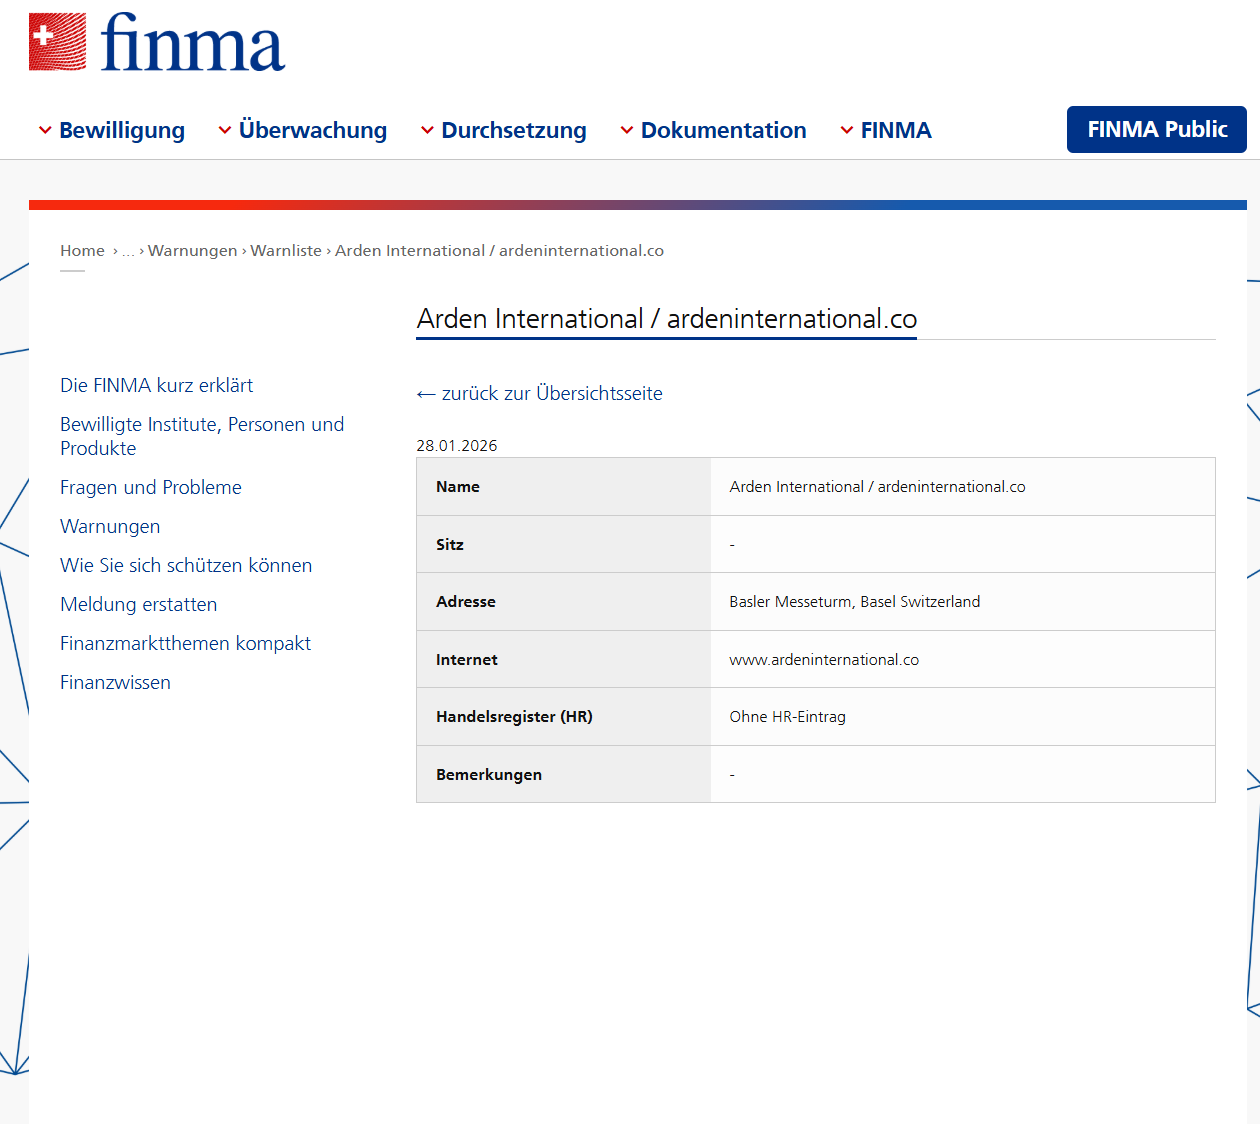Open the Durchsetzung menu label

click(x=514, y=131)
